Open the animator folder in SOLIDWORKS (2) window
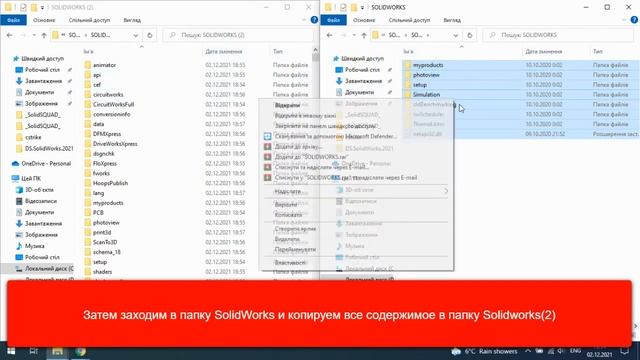The image size is (640, 360). tap(104, 65)
